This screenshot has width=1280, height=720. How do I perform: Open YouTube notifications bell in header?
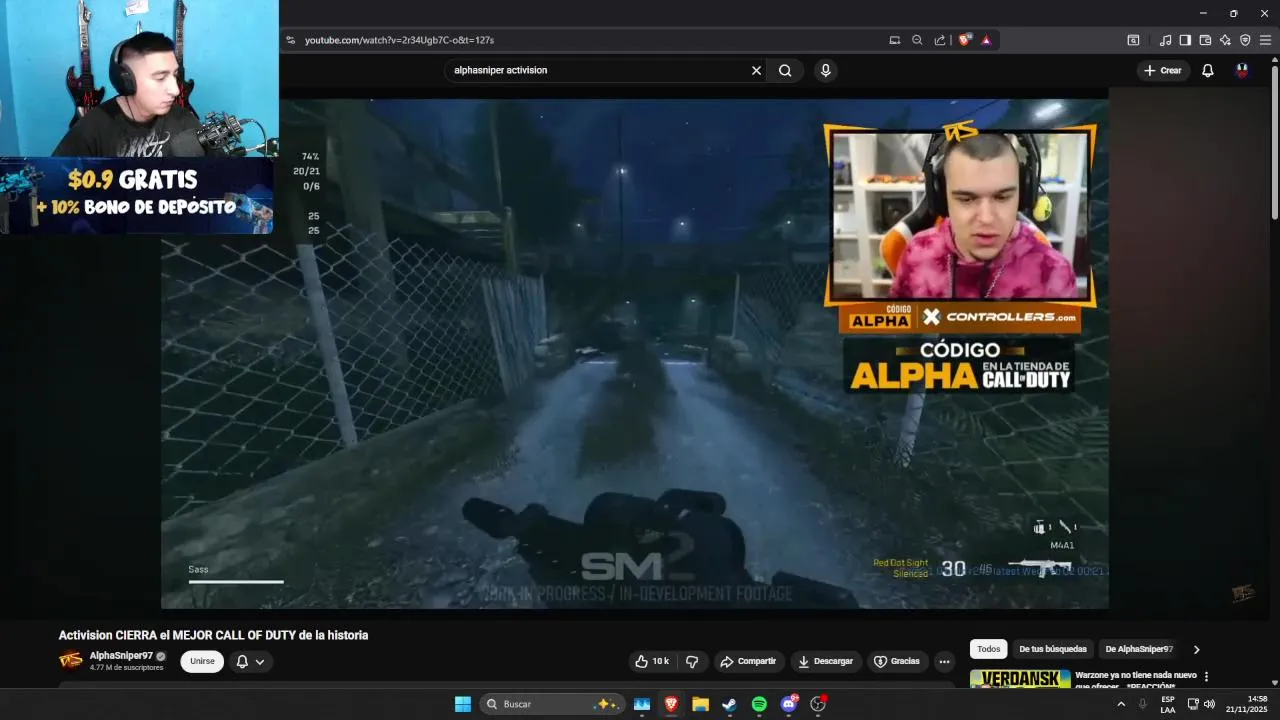tap(1207, 70)
